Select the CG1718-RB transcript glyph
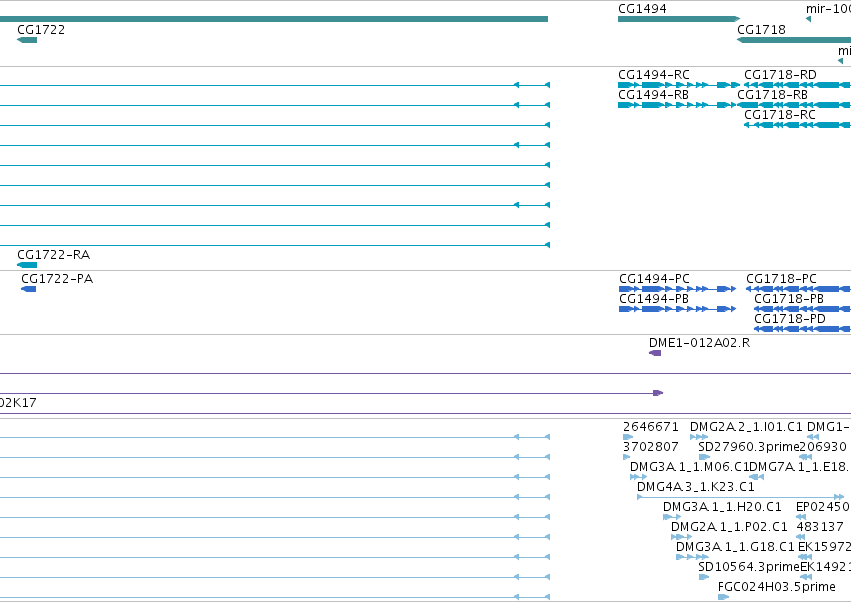This screenshot has width=851, height=602. [794, 105]
